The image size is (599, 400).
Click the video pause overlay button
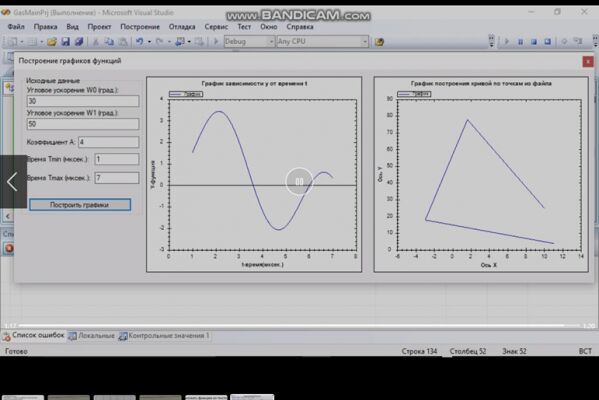299,181
